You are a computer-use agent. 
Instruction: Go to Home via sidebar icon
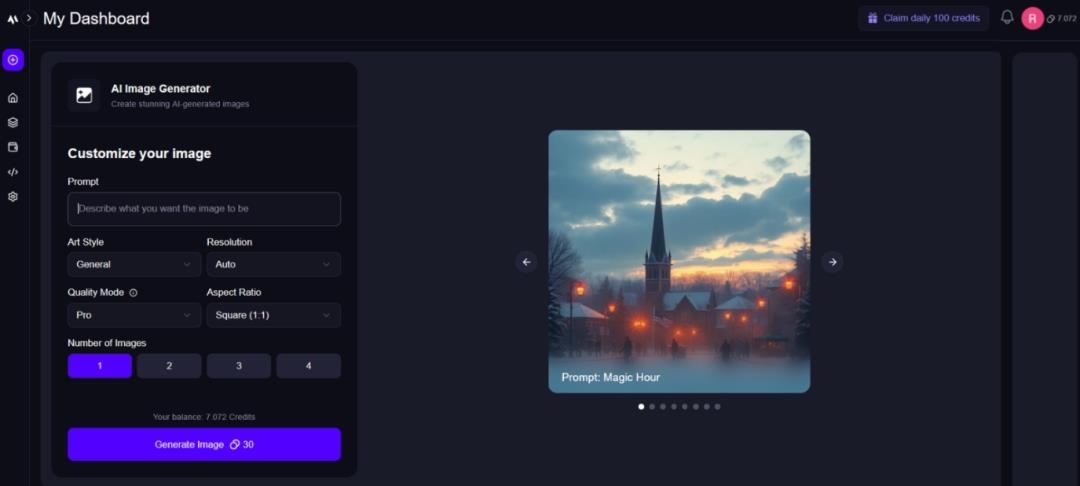click(13, 98)
